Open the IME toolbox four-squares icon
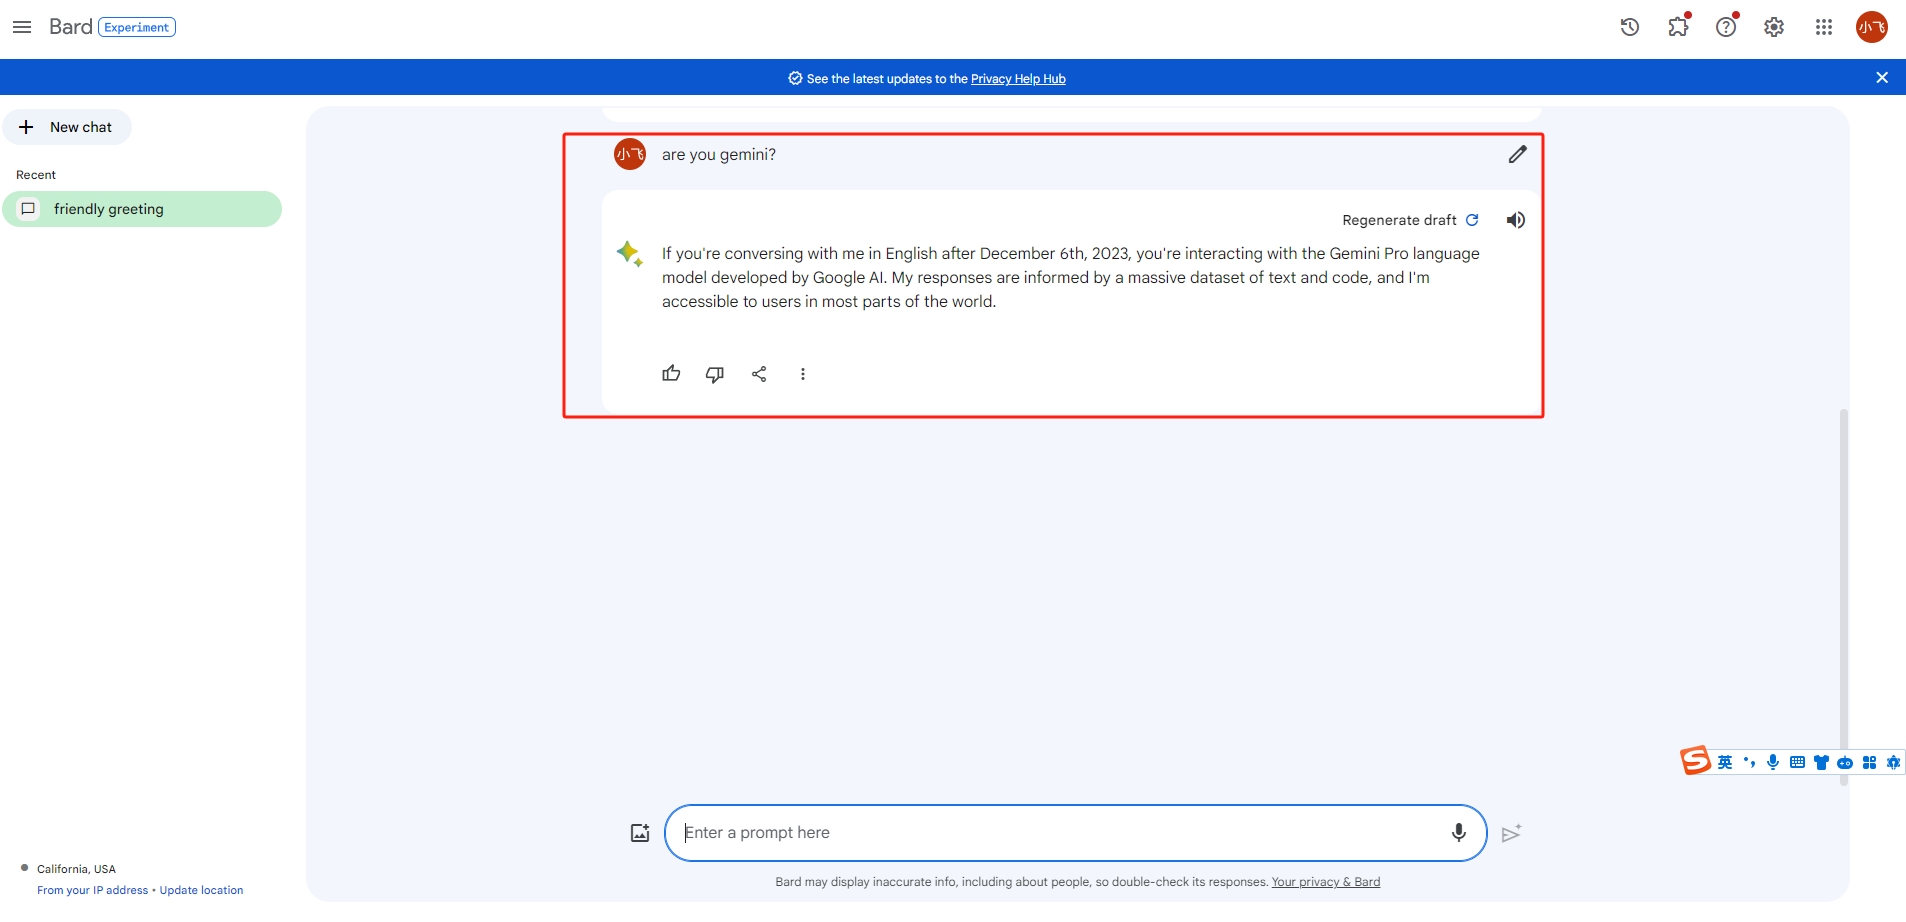The image size is (1906, 922). click(x=1869, y=762)
